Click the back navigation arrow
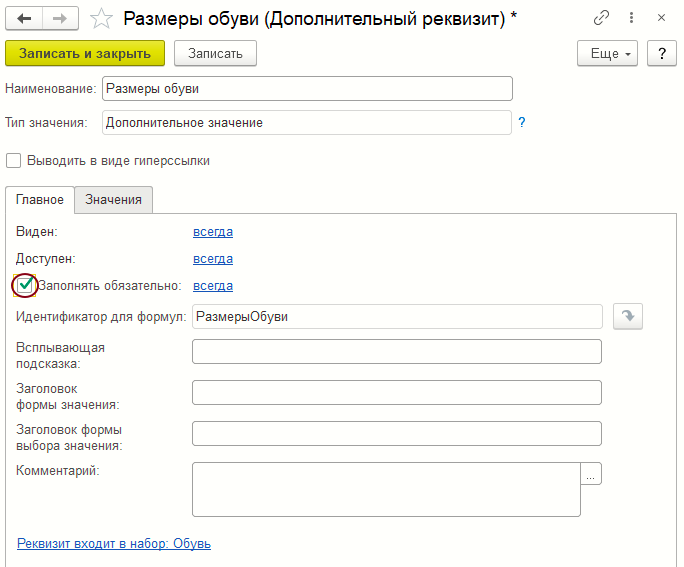The image size is (684, 567). (25, 18)
